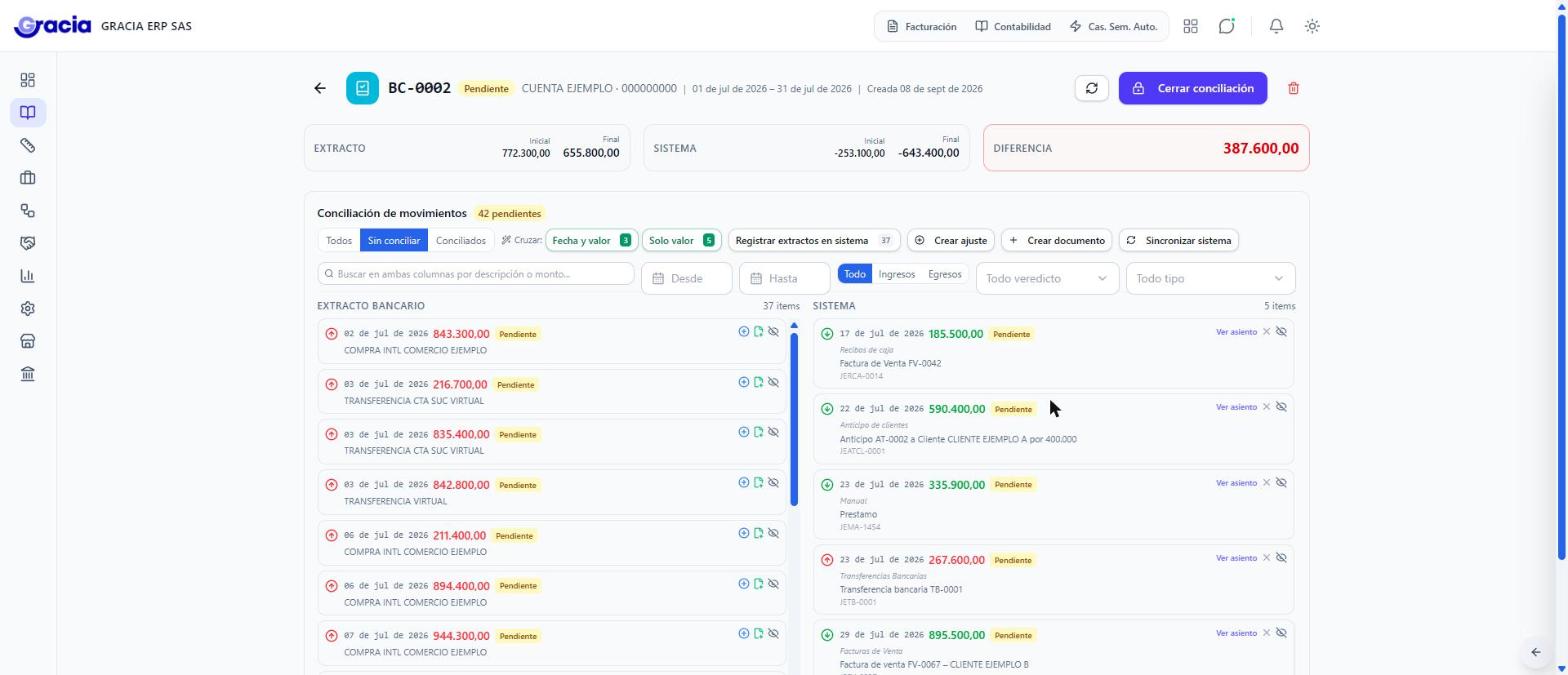The image size is (1568, 675).
Task: Remove the 335.900,00 system row with X
Action: point(1266,483)
